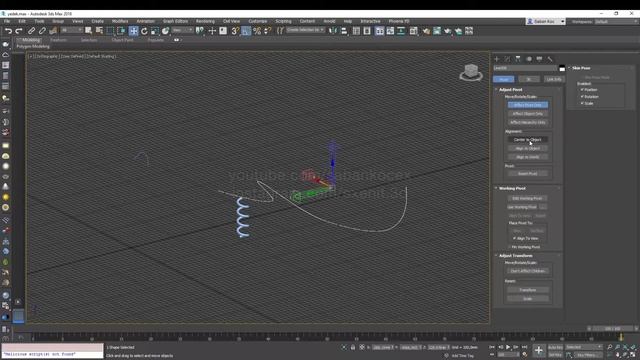Collapse the Adjust Pivot rollout
The width and height of the screenshot is (640, 360).
tap(510, 89)
